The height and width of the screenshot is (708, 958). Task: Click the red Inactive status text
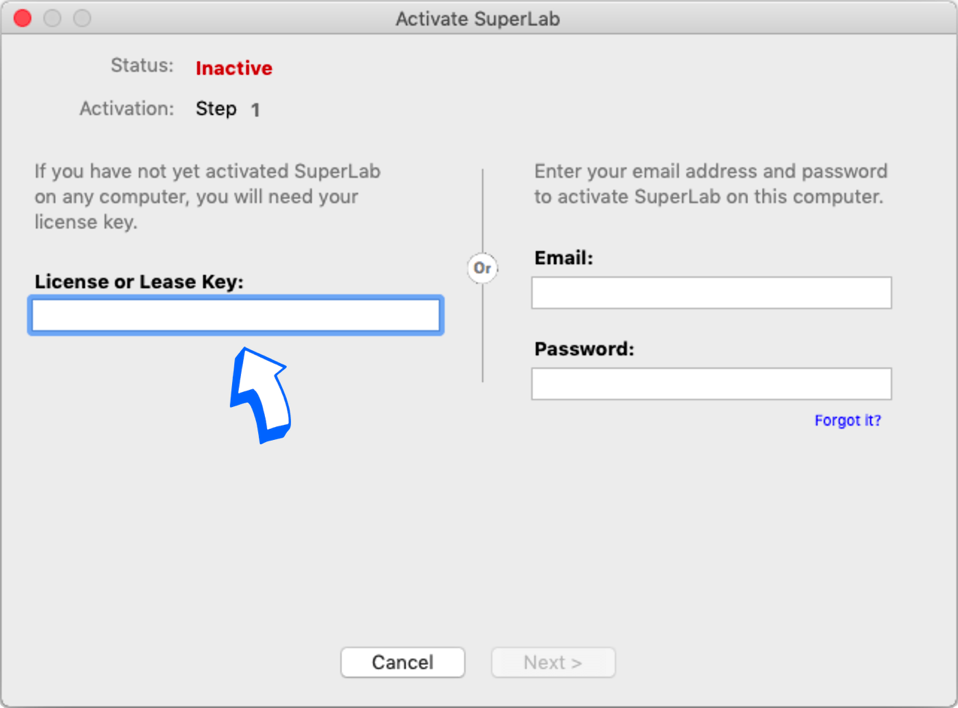[x=234, y=69]
